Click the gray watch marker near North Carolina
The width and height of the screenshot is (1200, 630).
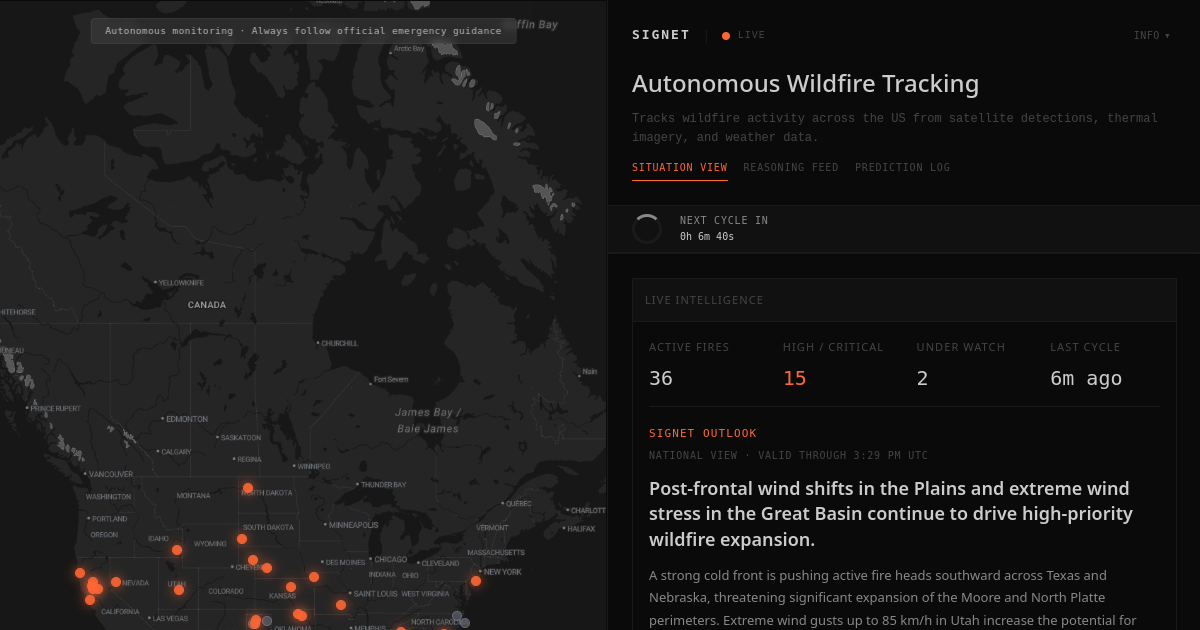point(457,616)
